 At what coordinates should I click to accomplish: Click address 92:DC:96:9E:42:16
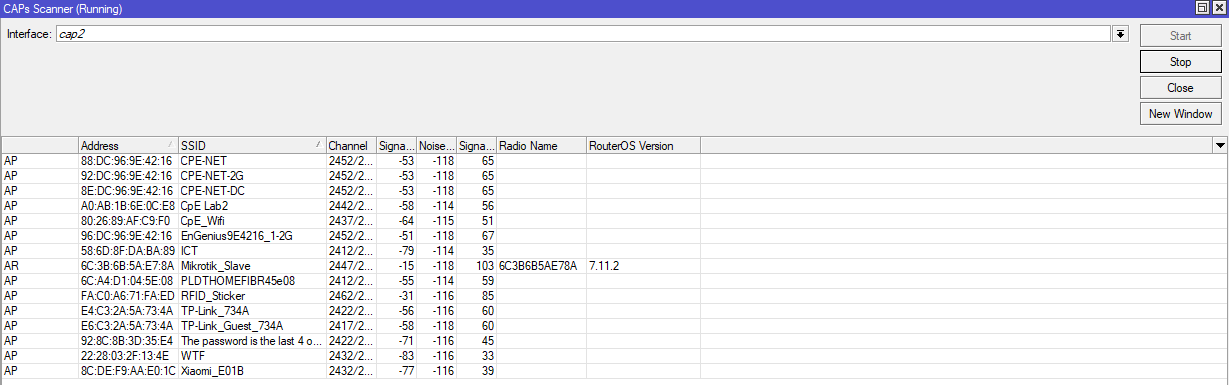click(126, 176)
